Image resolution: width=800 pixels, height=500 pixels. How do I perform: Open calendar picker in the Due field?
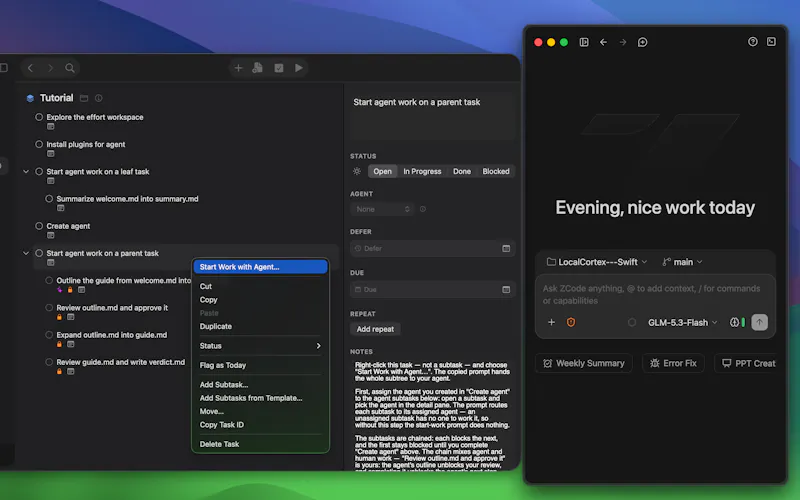coord(506,289)
